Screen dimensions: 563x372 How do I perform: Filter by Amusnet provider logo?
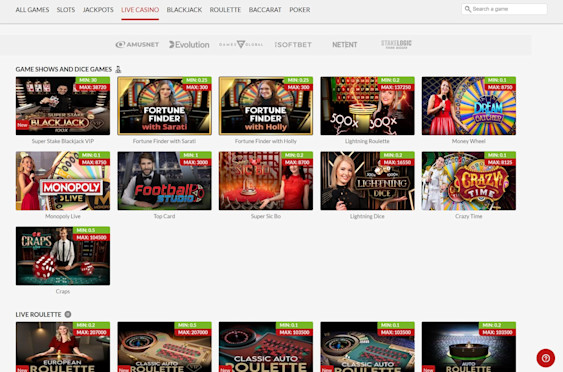(137, 45)
